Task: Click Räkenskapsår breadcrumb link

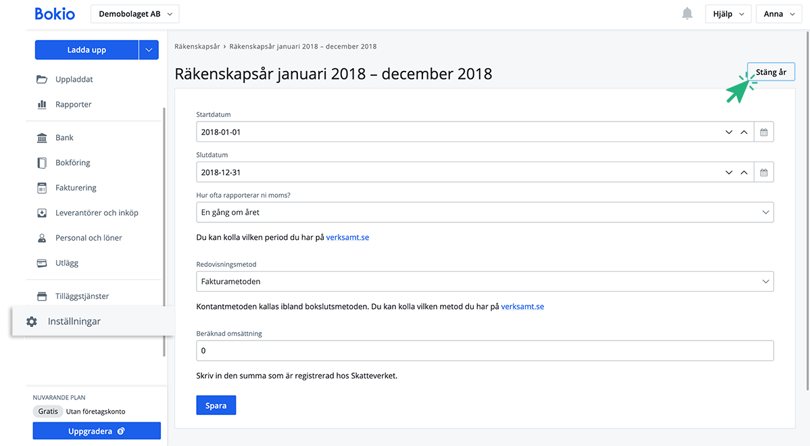Action: click(x=197, y=47)
